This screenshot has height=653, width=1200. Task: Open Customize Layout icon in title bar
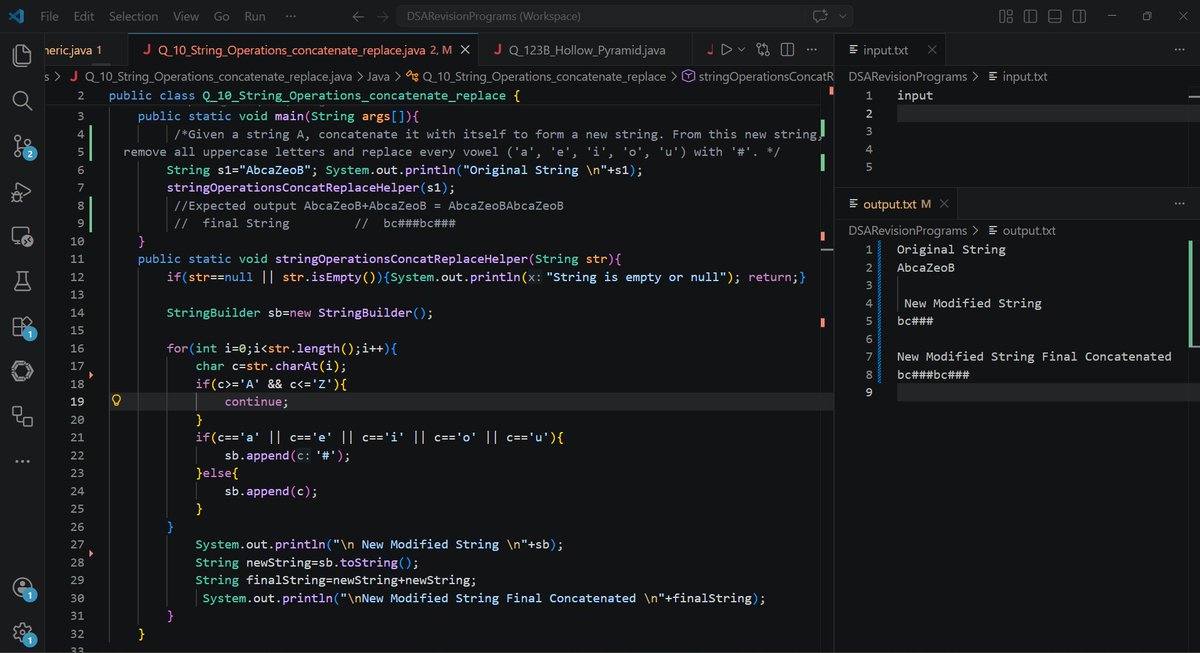(1007, 16)
